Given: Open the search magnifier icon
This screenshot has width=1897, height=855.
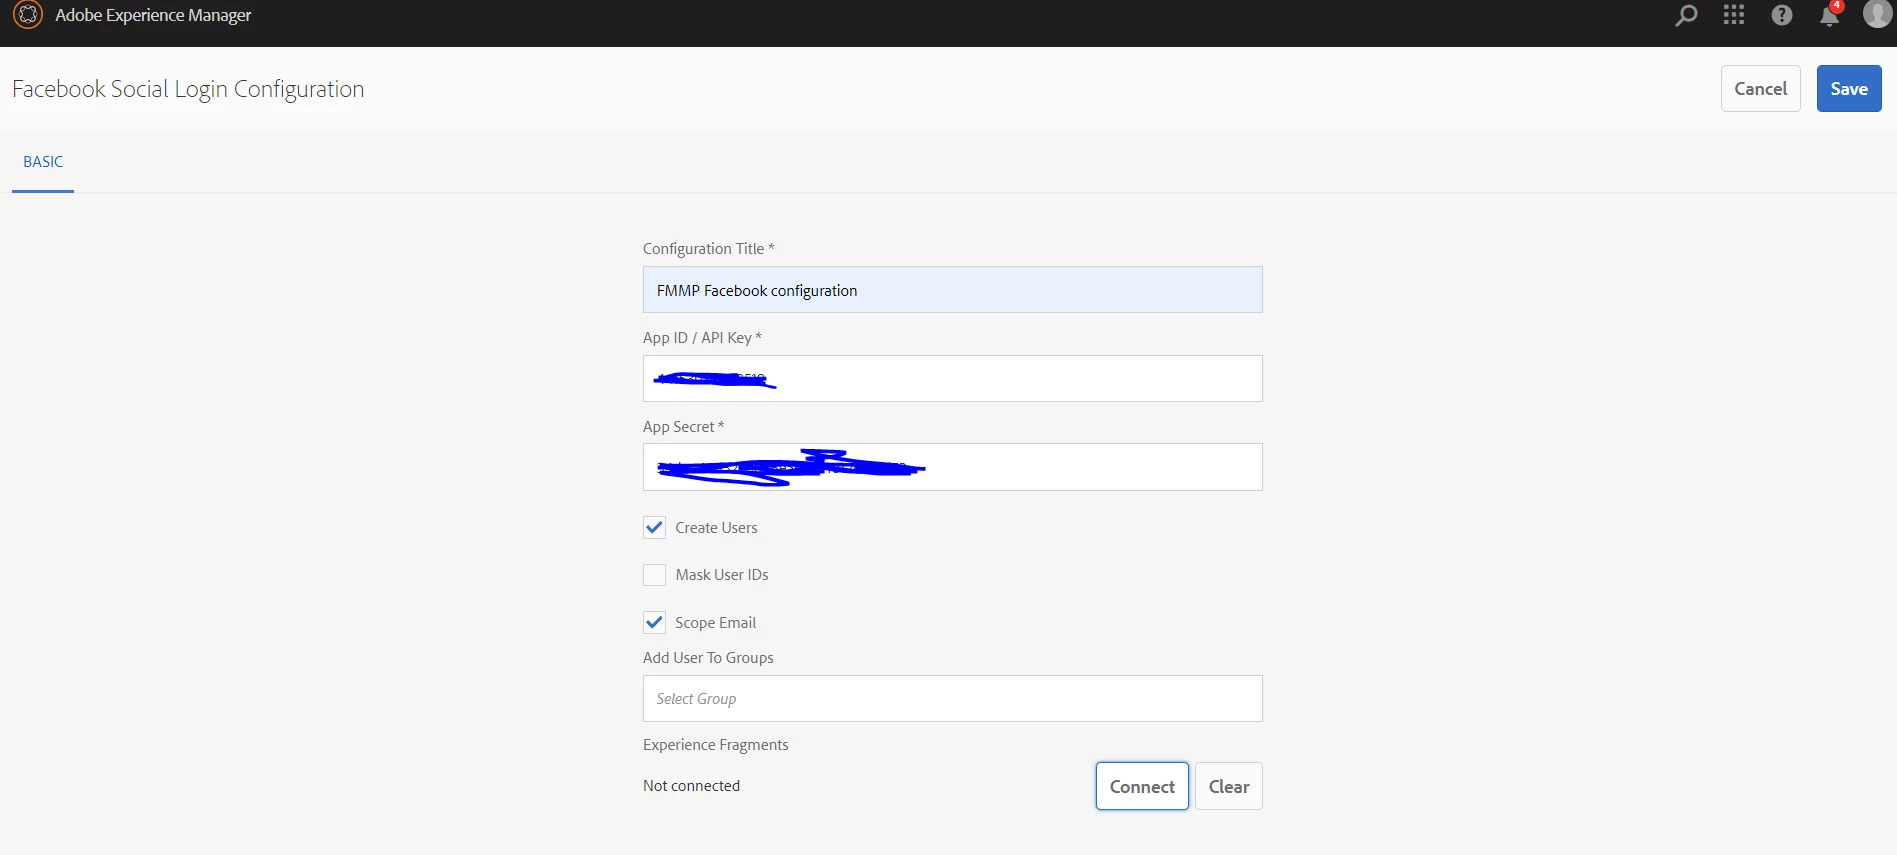Looking at the screenshot, I should click(1686, 15).
